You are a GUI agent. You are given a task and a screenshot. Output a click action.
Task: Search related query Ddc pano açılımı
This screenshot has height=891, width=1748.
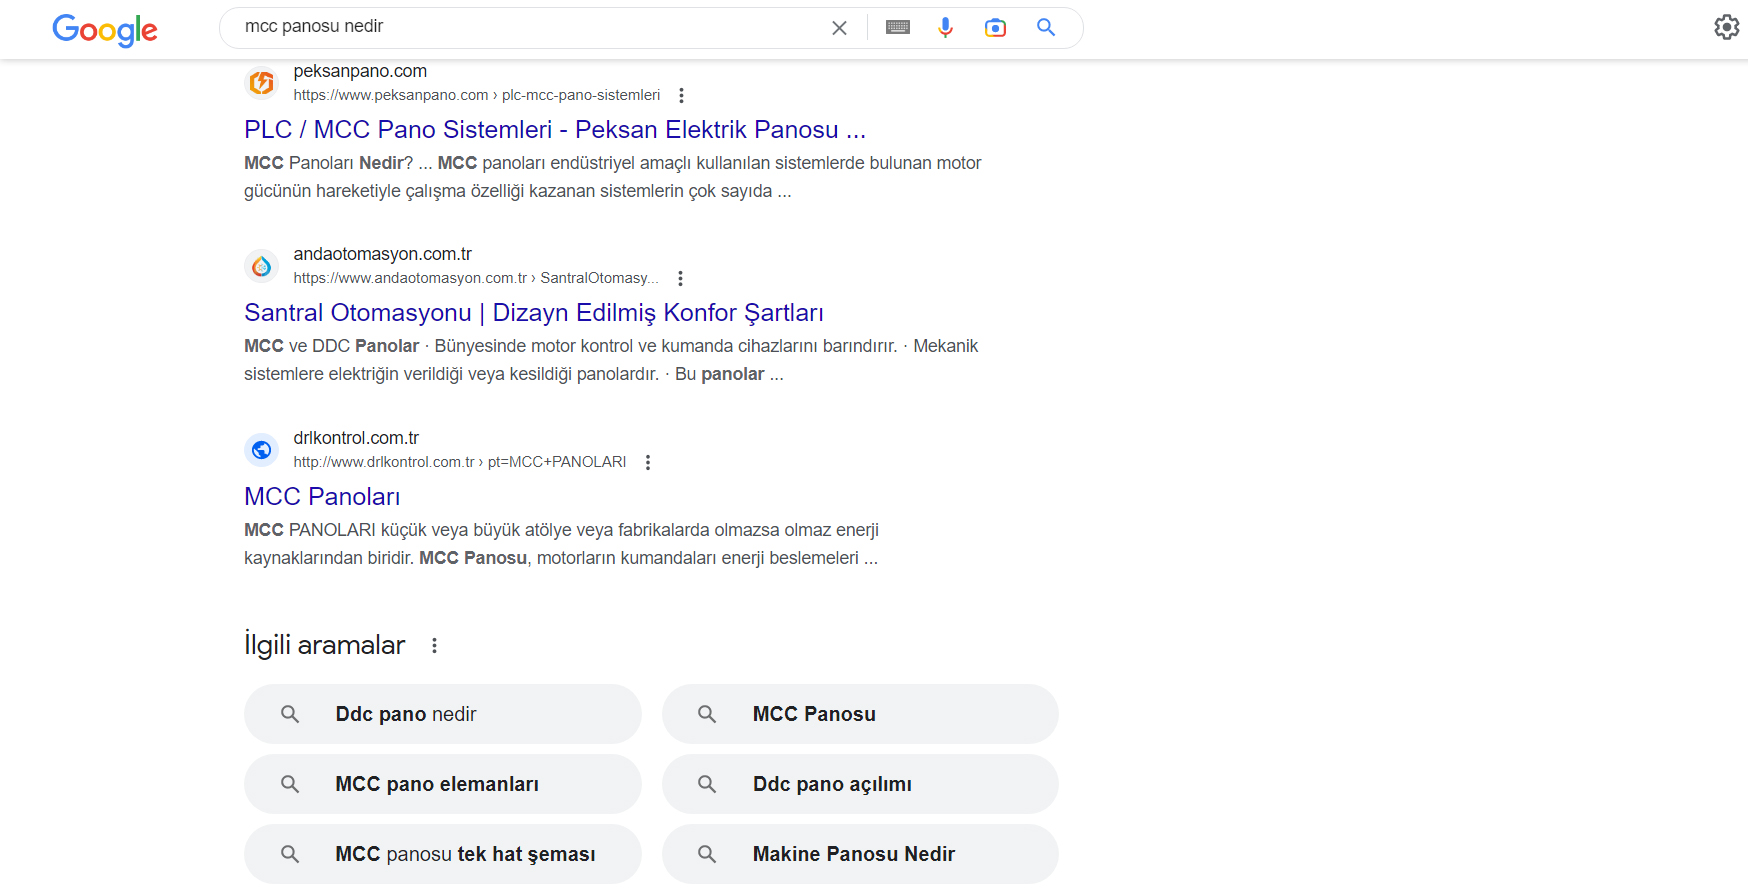tap(860, 784)
